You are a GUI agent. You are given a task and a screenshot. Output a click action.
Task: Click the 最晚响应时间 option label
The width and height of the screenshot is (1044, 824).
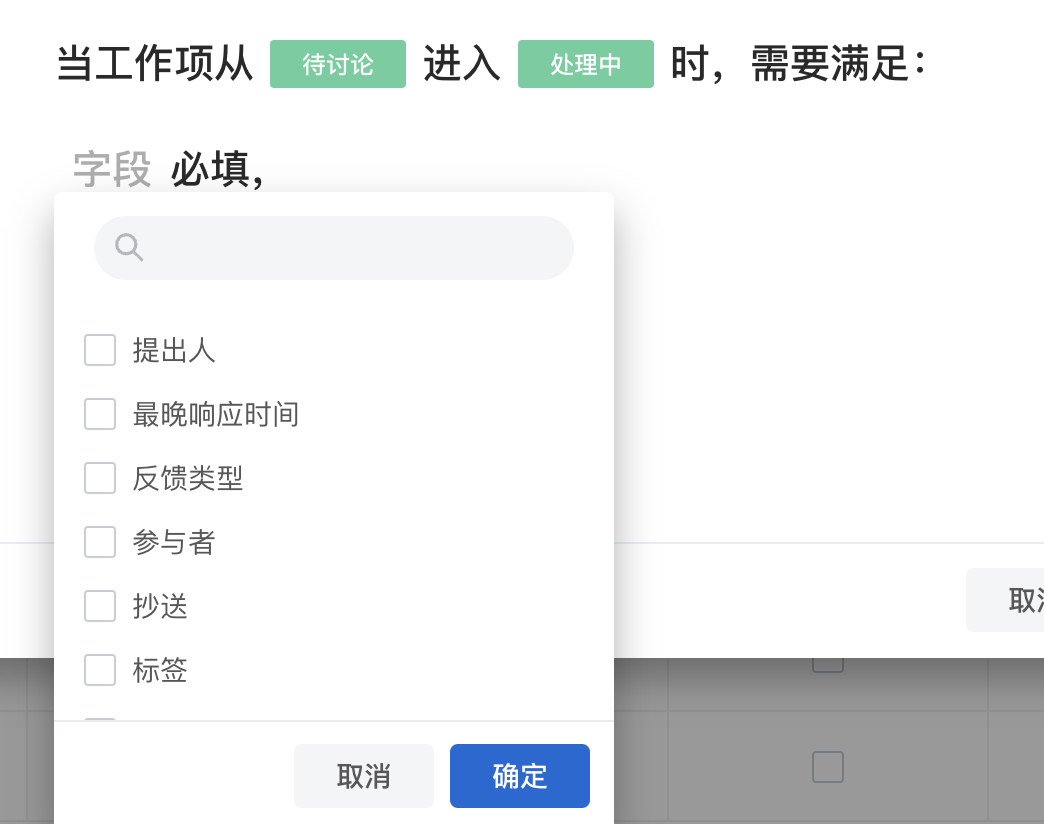(215, 414)
